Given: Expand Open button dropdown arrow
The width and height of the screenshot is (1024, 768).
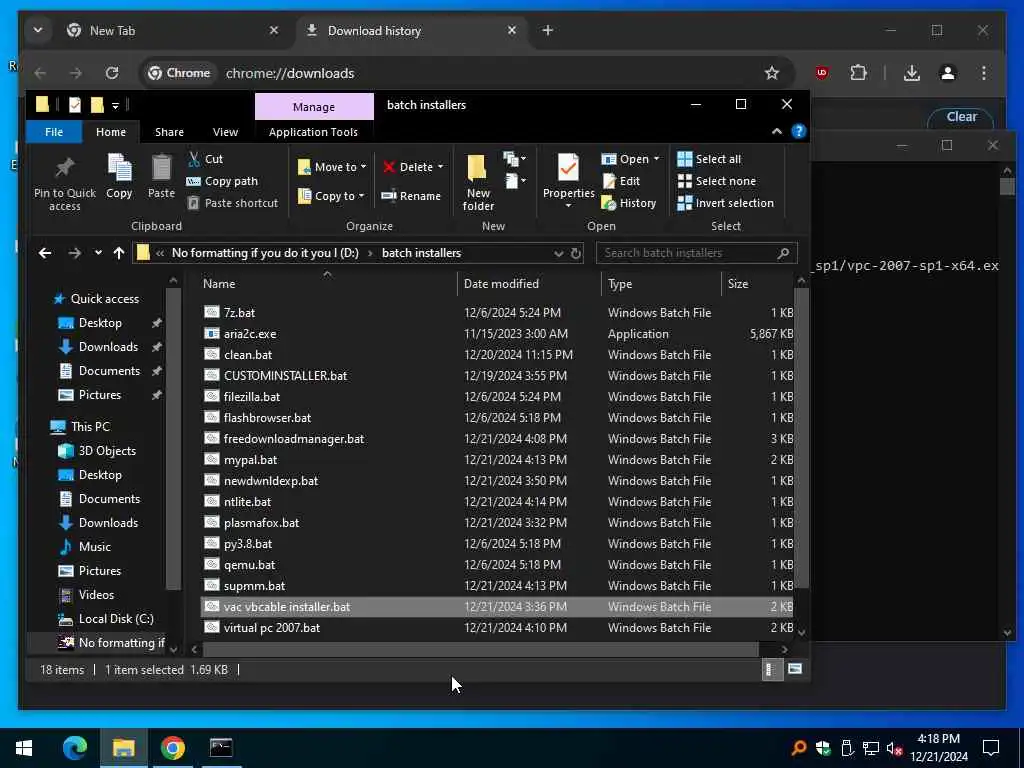Looking at the screenshot, I should pos(656,159).
